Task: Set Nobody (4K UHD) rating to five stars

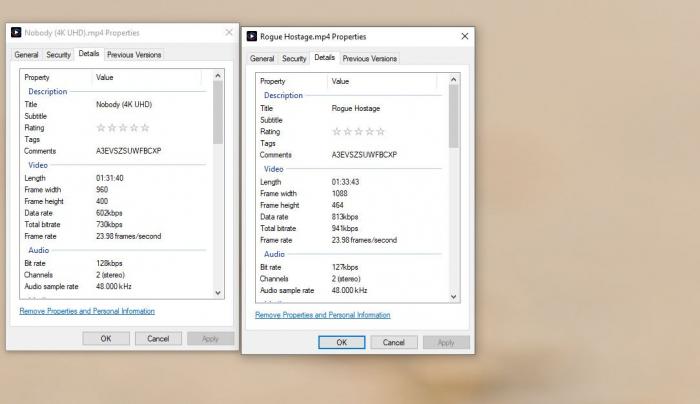Action: coord(145,128)
